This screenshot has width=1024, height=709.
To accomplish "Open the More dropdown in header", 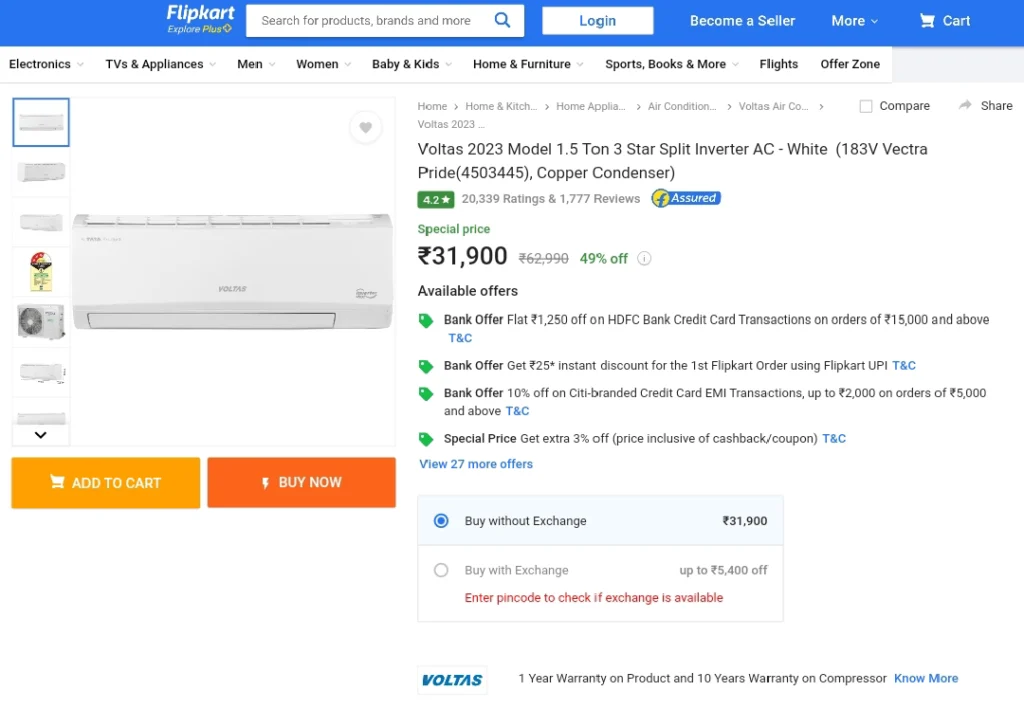I will pos(854,21).
